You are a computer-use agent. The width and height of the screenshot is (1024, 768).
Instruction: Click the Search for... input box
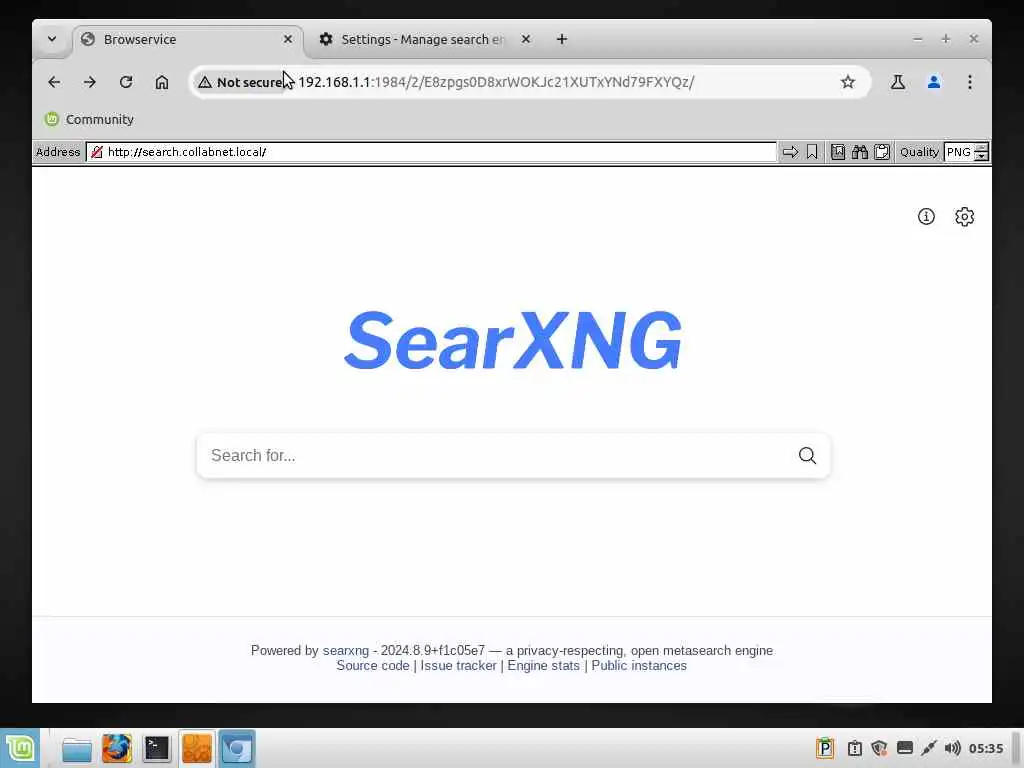coord(496,455)
